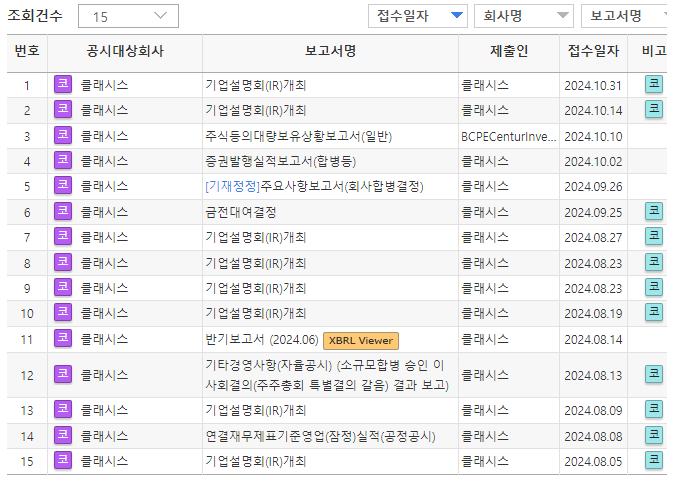The width and height of the screenshot is (682, 488).
Task: Open the 연결재무제표기준영업(잠정)실적(공정공시) report
Action: [321, 436]
